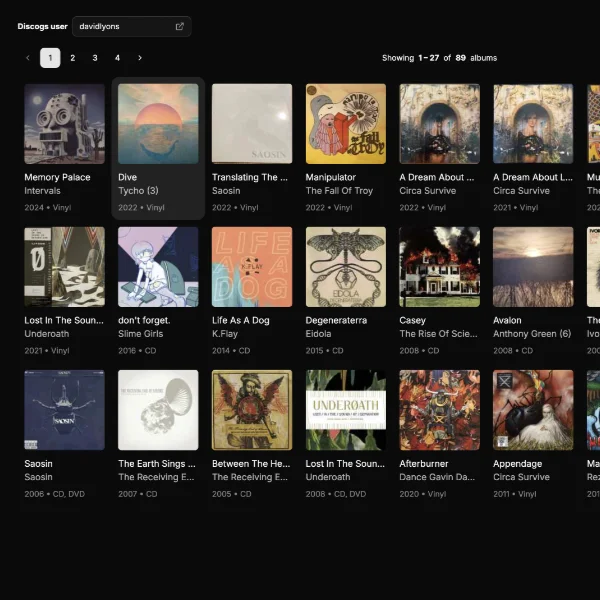Click the Degeneraterra title text
The width and height of the screenshot is (600, 600).
336,320
